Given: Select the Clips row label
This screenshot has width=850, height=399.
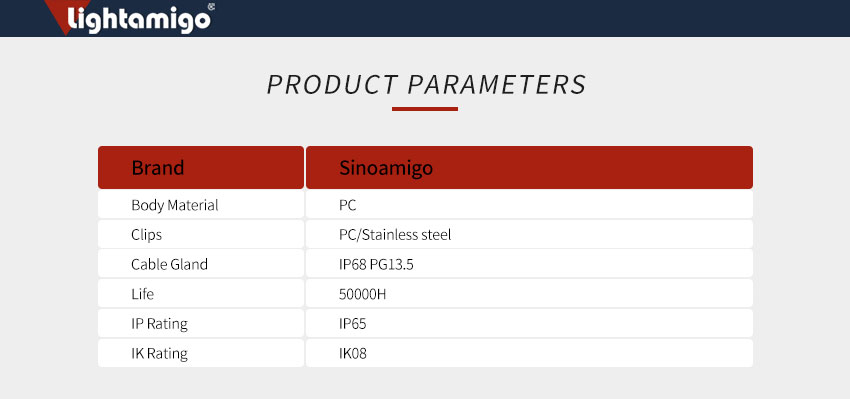Looking at the screenshot, I should coord(146,235).
